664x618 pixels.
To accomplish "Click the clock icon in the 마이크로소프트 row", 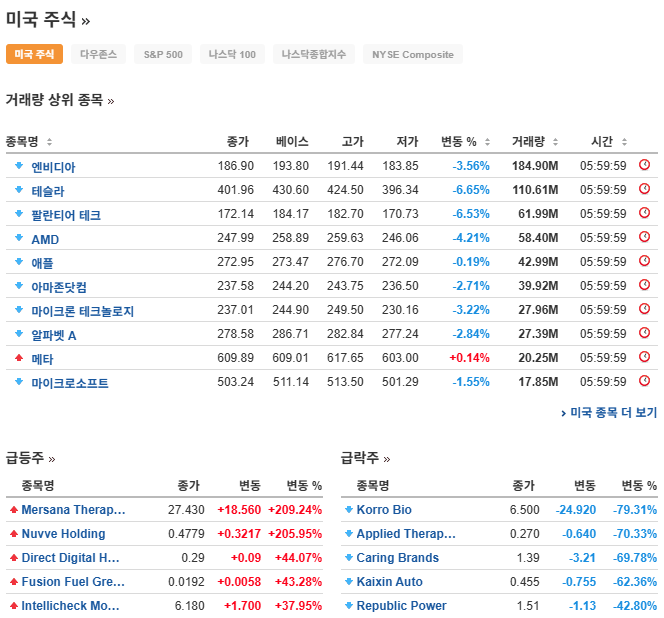I will click(x=644, y=381).
